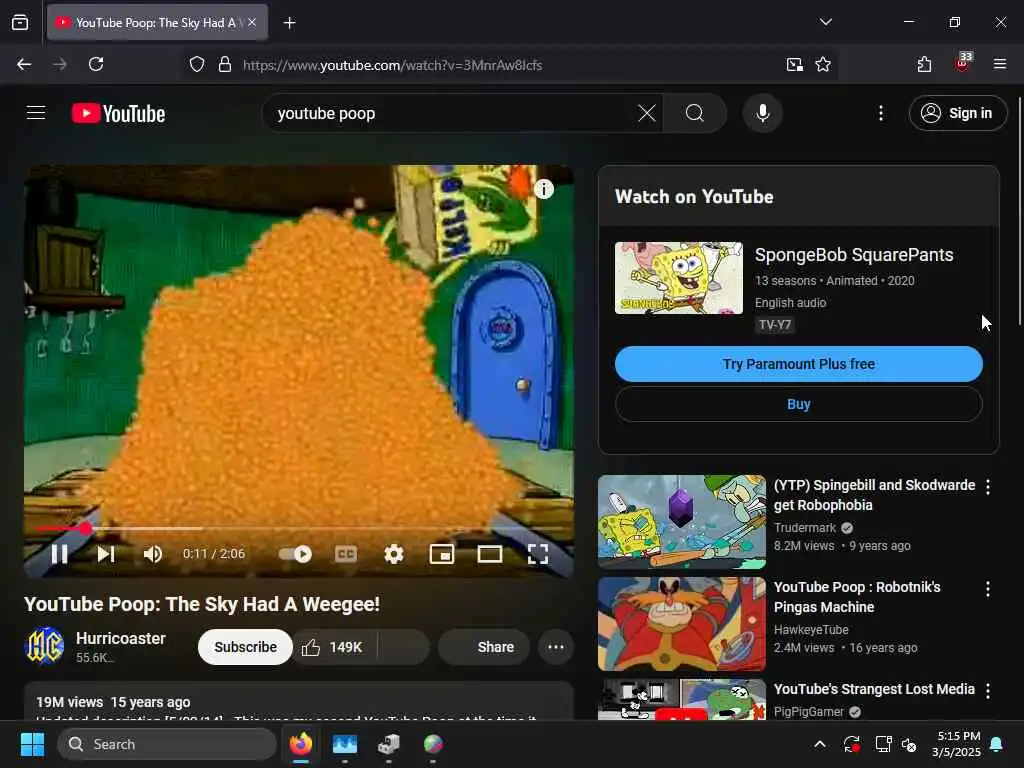Open picture-in-picture icon in address bar
Viewport: 1024px width, 768px height.
tap(795, 65)
